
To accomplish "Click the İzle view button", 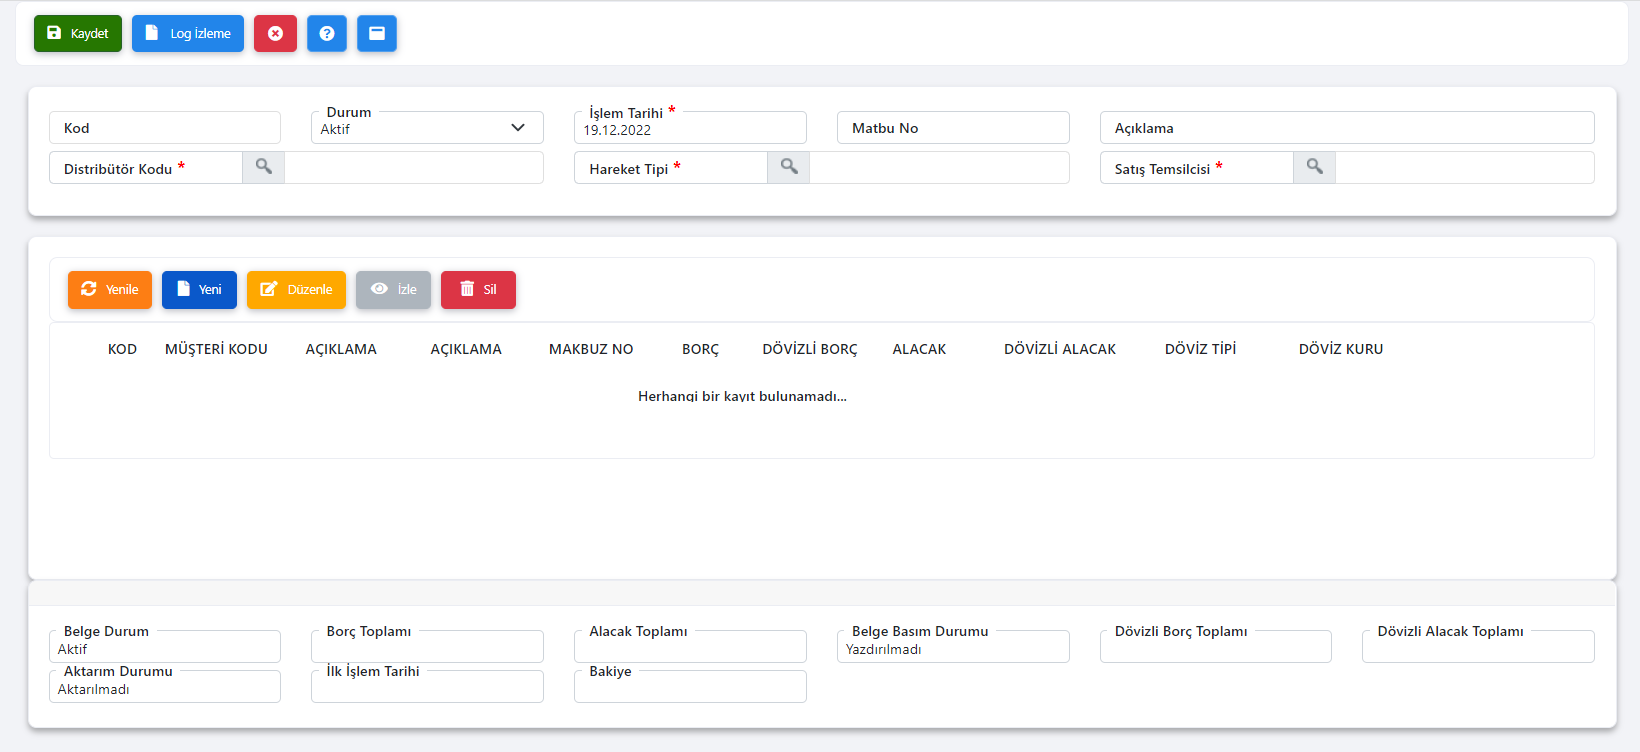I will (393, 289).
